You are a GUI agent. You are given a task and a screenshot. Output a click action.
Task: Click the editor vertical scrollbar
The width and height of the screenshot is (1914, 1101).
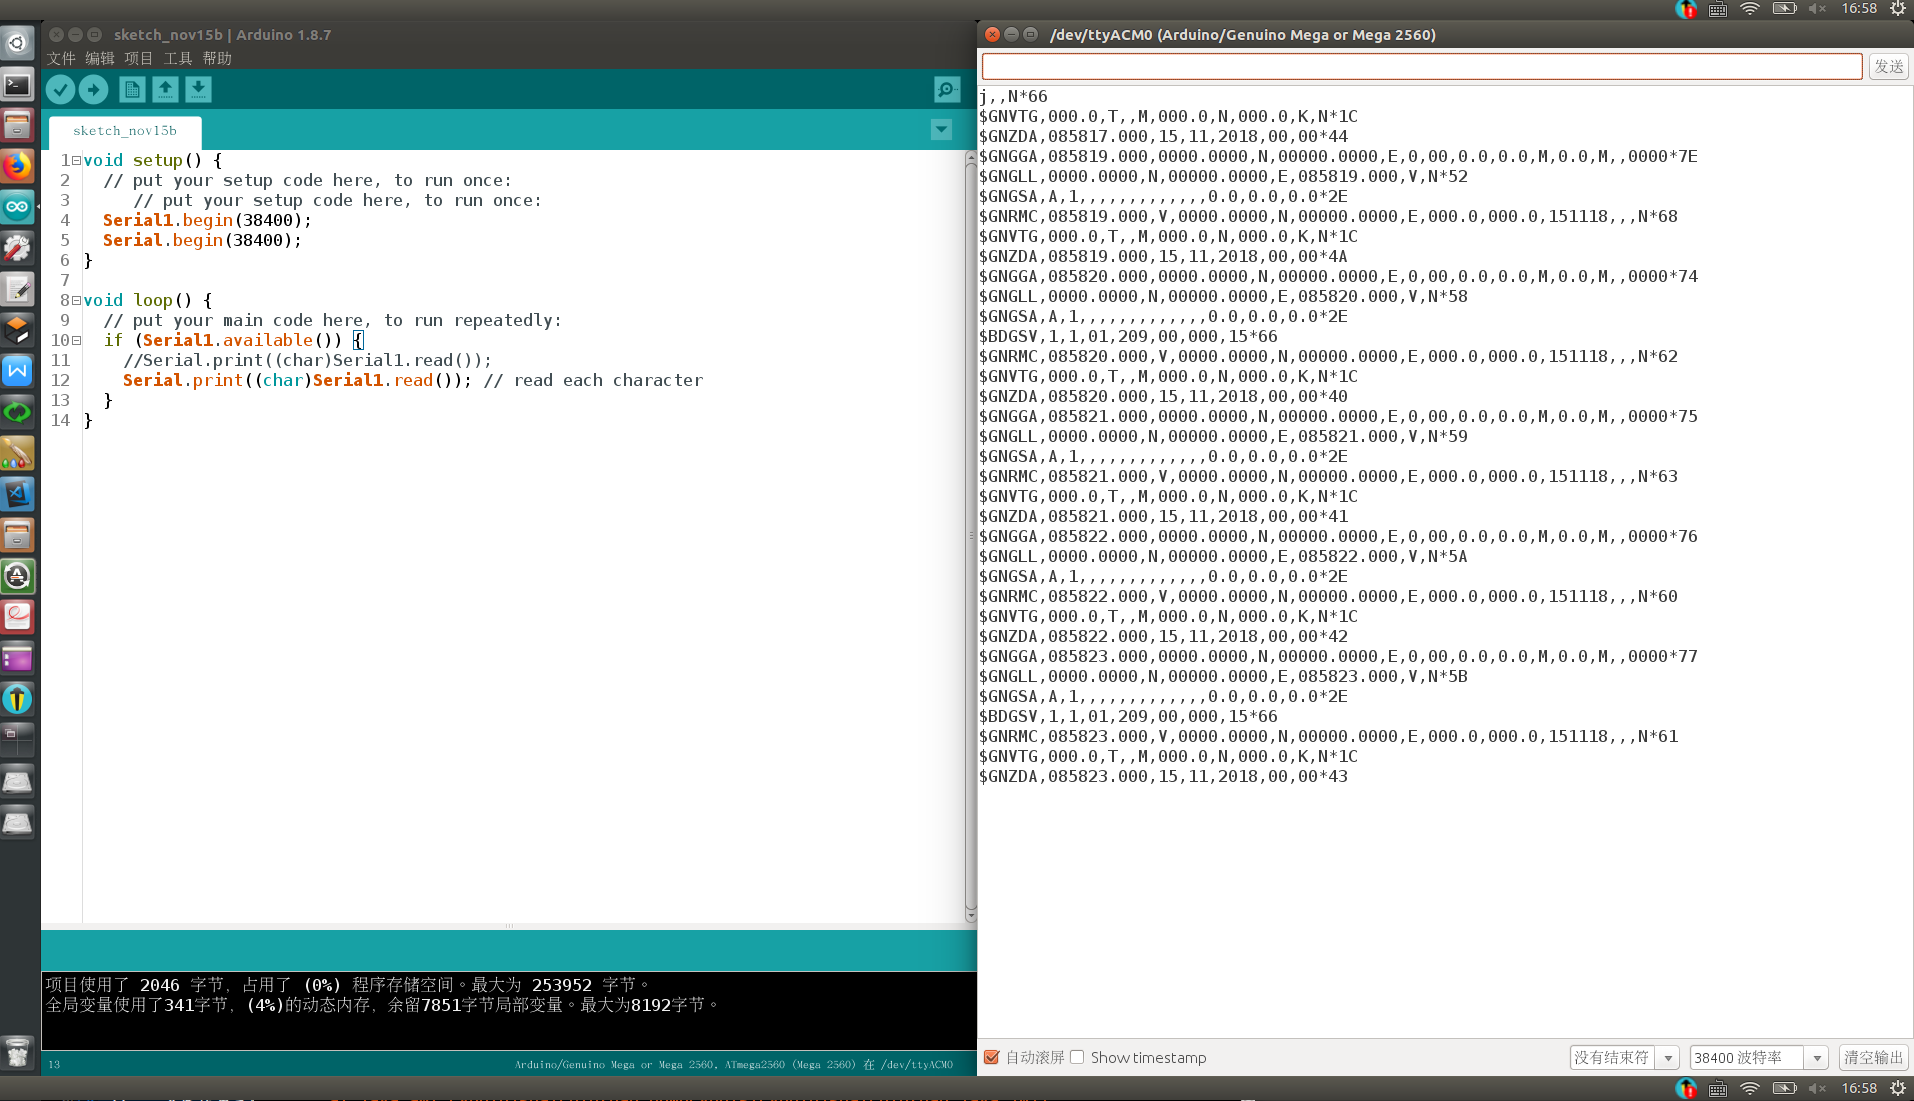point(970,535)
